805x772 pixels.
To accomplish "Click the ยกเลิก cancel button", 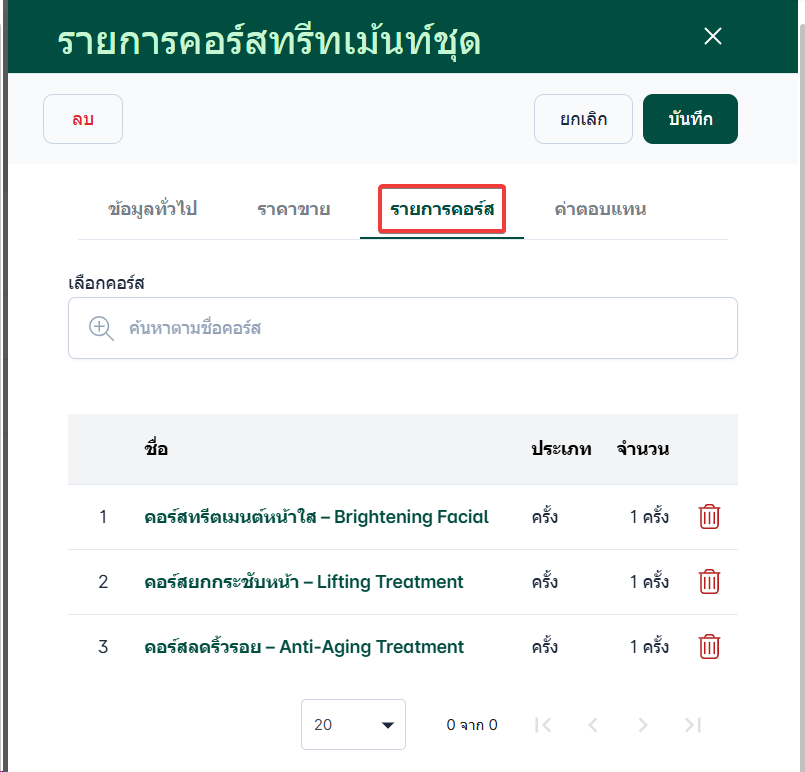I will [x=583, y=119].
